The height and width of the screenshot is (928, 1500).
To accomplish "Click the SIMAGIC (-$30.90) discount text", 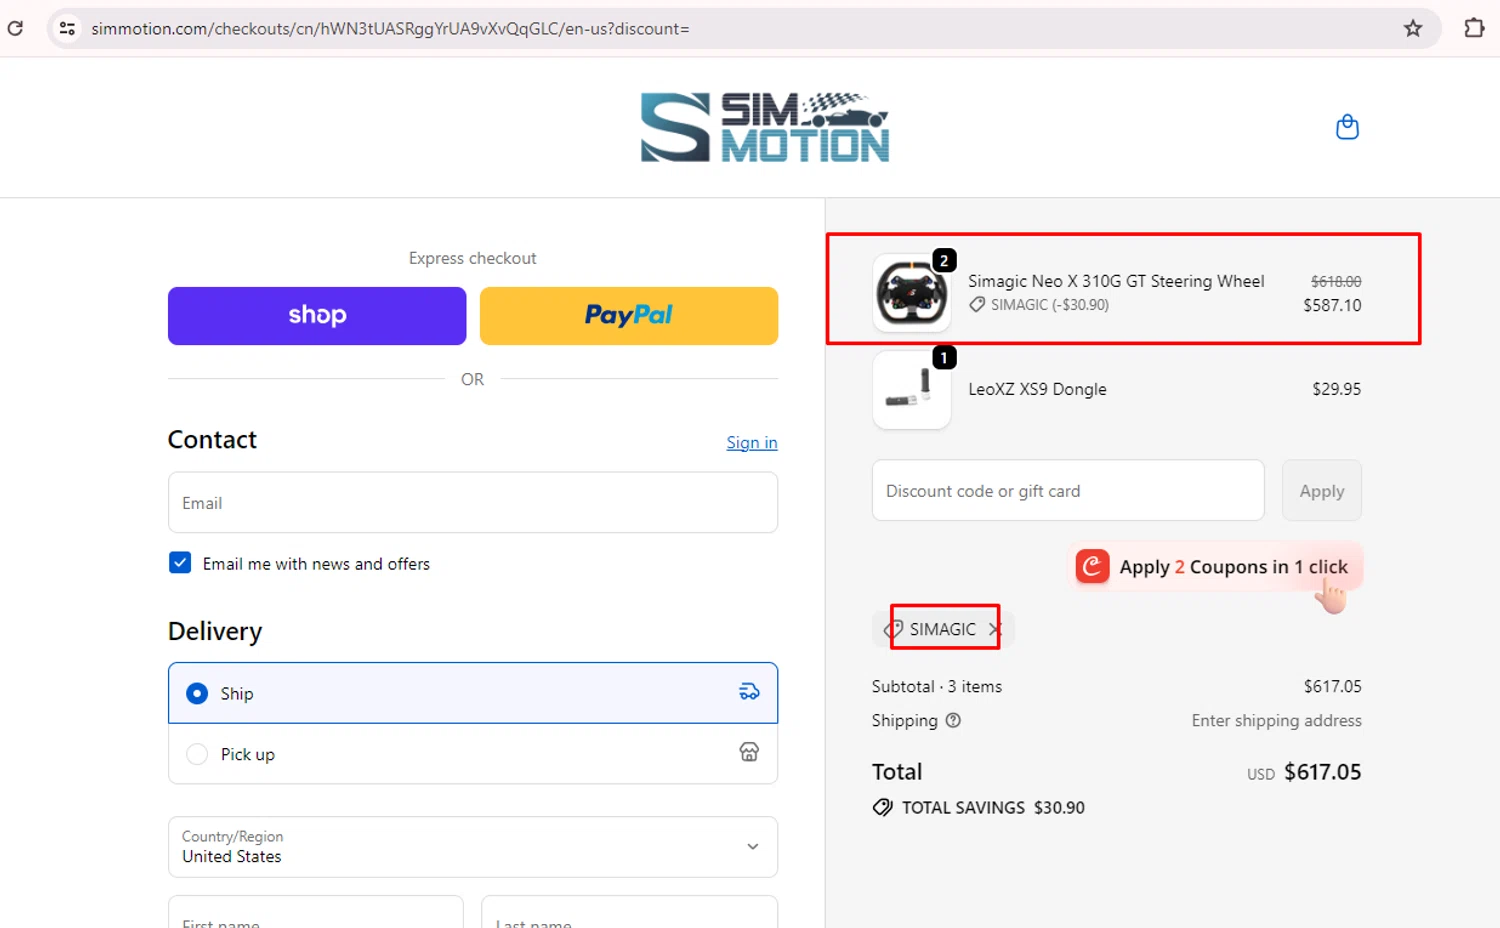I will [x=1050, y=305].
